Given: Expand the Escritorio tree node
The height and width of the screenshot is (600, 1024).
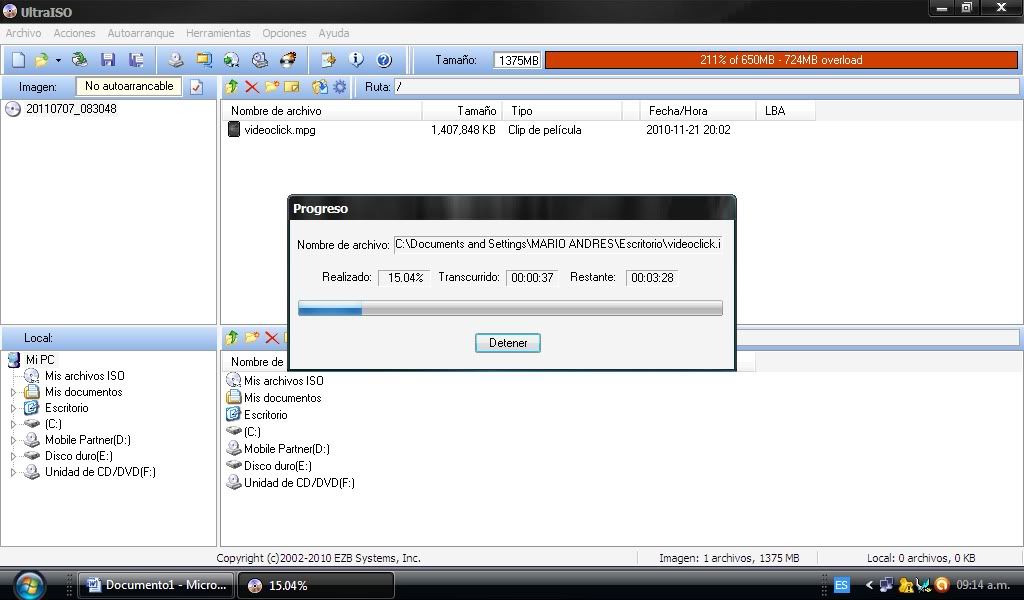Looking at the screenshot, I should click(13, 408).
